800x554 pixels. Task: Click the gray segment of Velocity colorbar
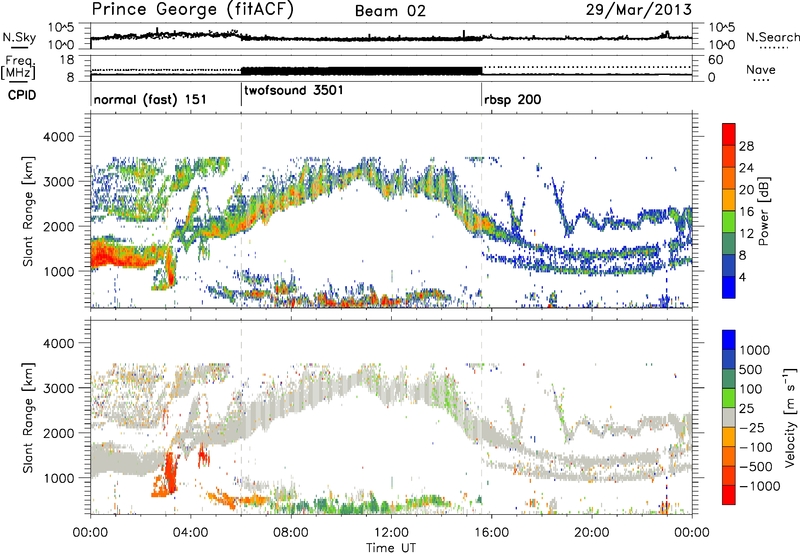[729, 418]
